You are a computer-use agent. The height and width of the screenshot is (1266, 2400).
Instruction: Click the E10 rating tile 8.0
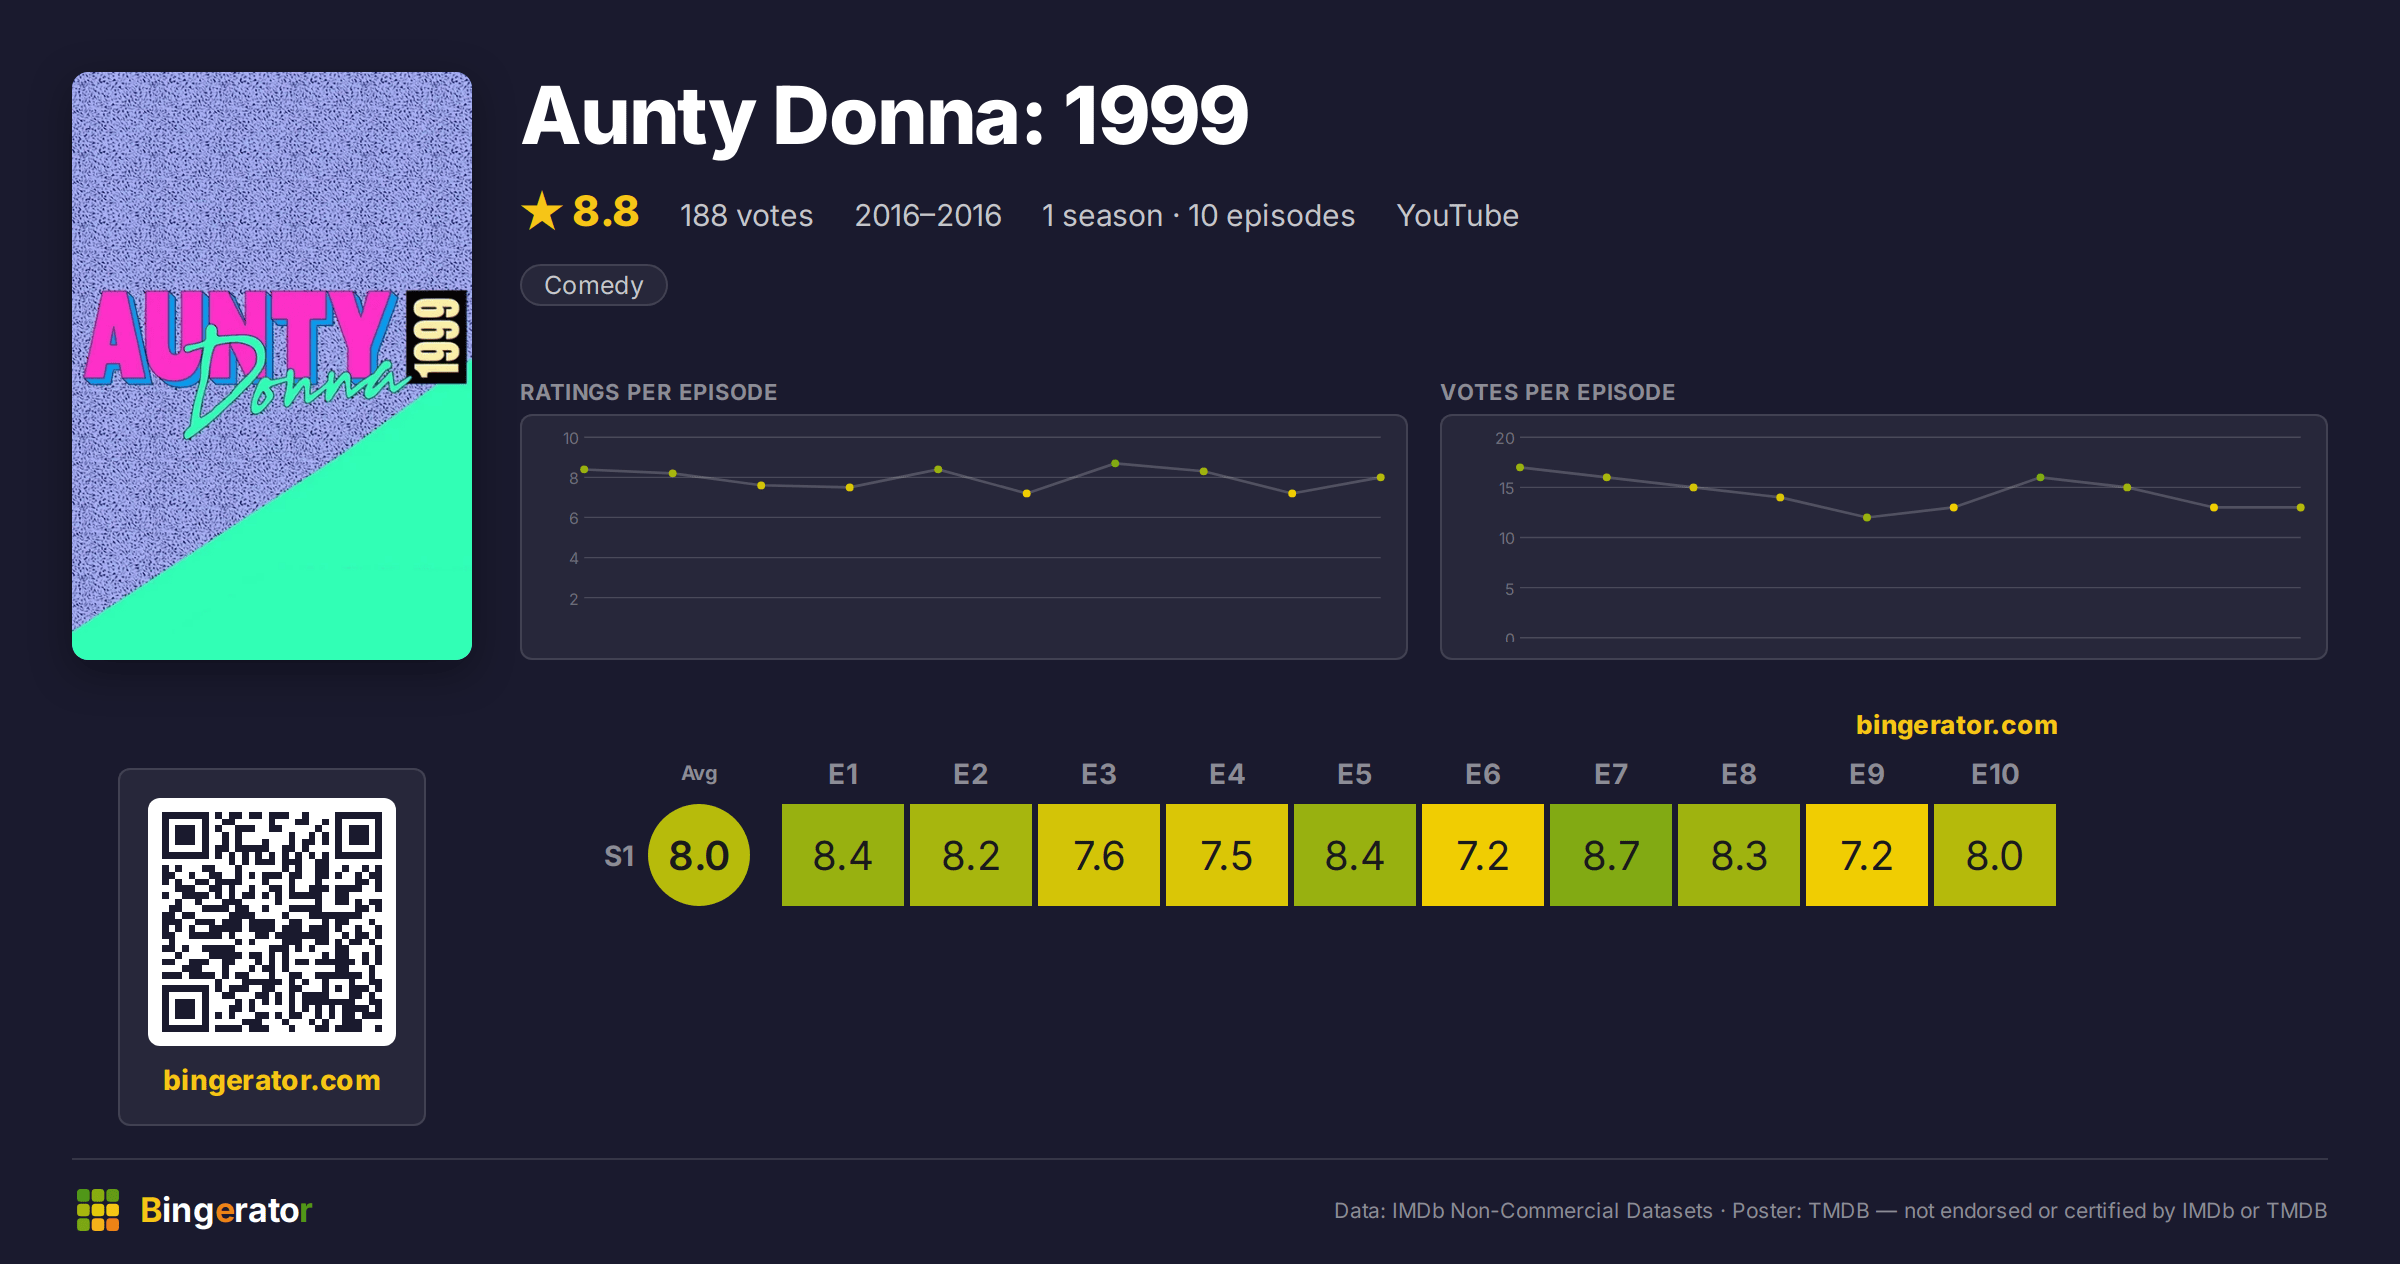[1995, 855]
